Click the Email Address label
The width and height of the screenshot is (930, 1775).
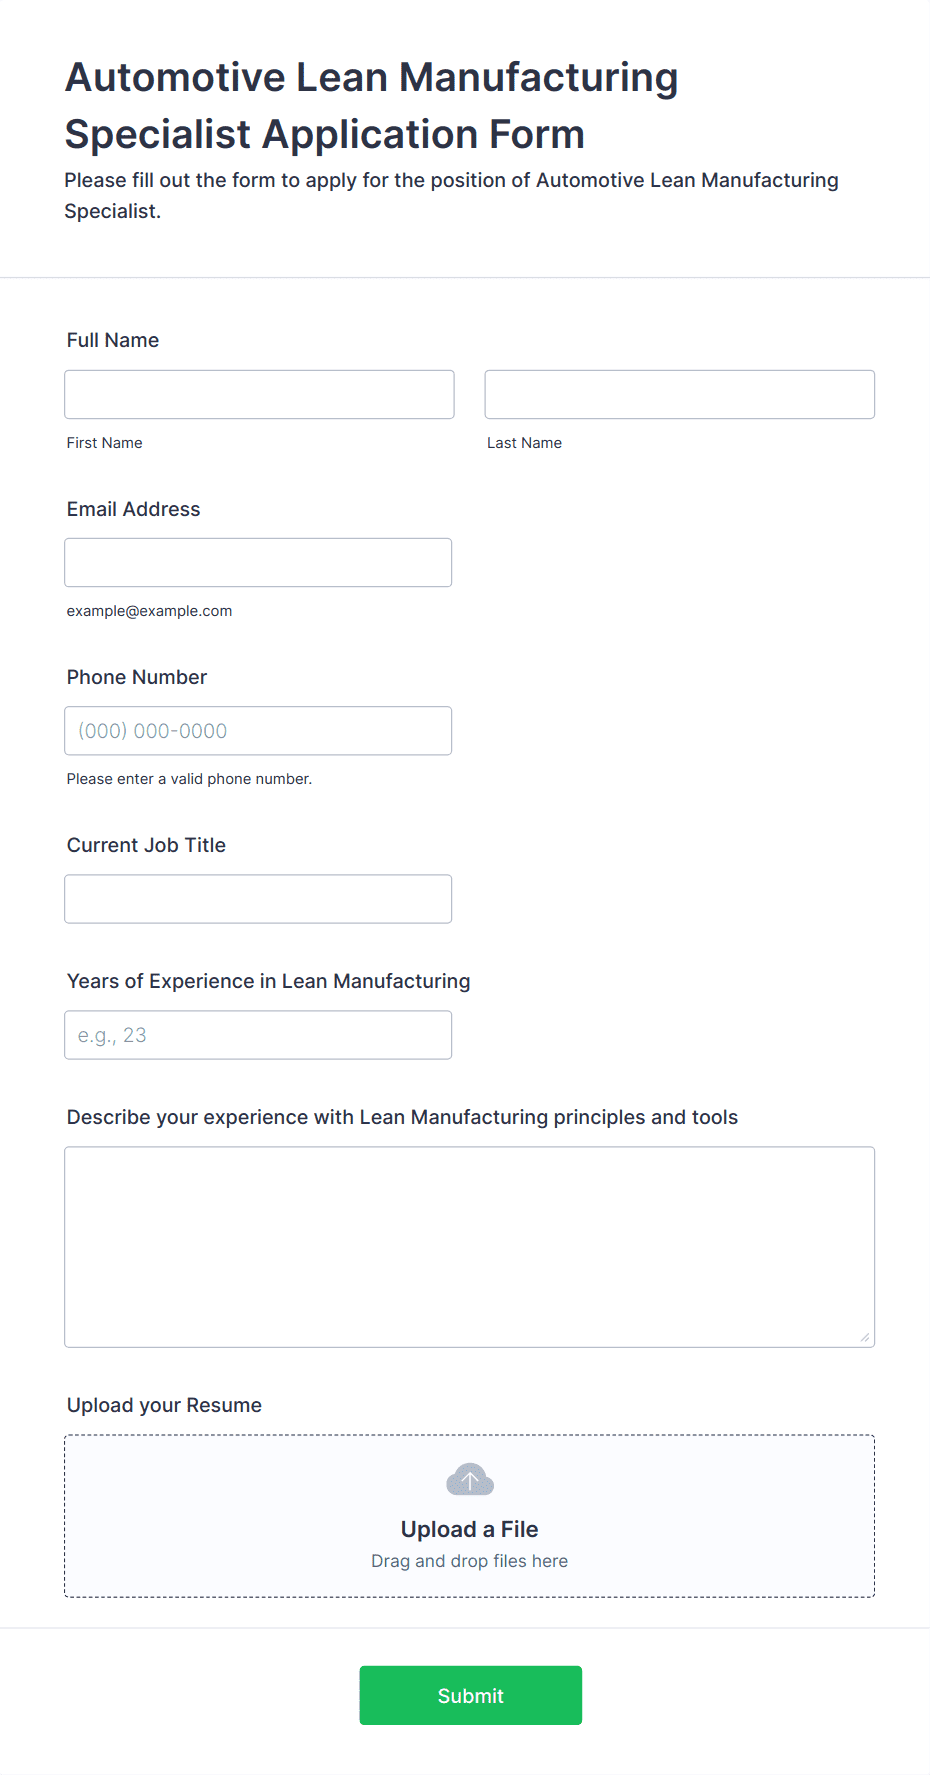(134, 509)
